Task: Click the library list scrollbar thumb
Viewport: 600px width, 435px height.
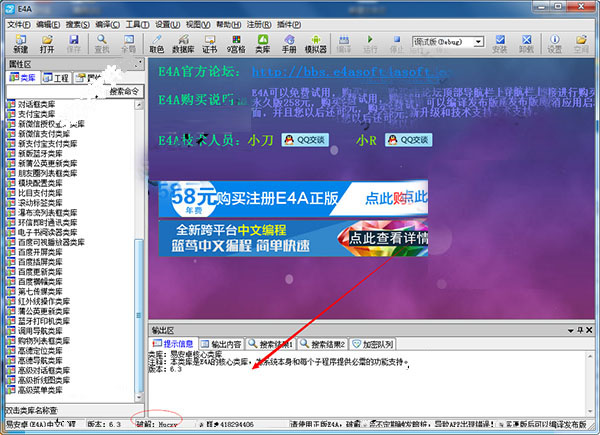Action: click(x=139, y=316)
